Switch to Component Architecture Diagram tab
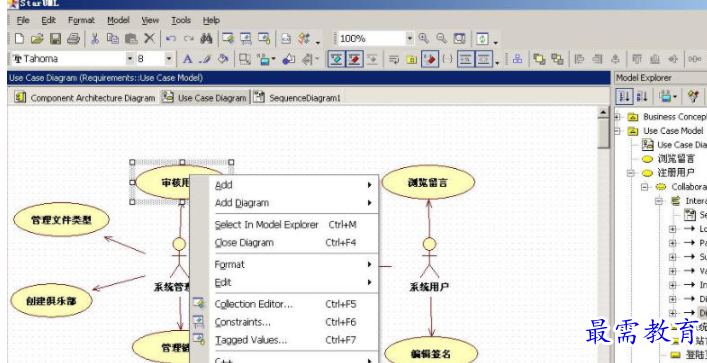This screenshot has height=363, width=707. click(84, 97)
